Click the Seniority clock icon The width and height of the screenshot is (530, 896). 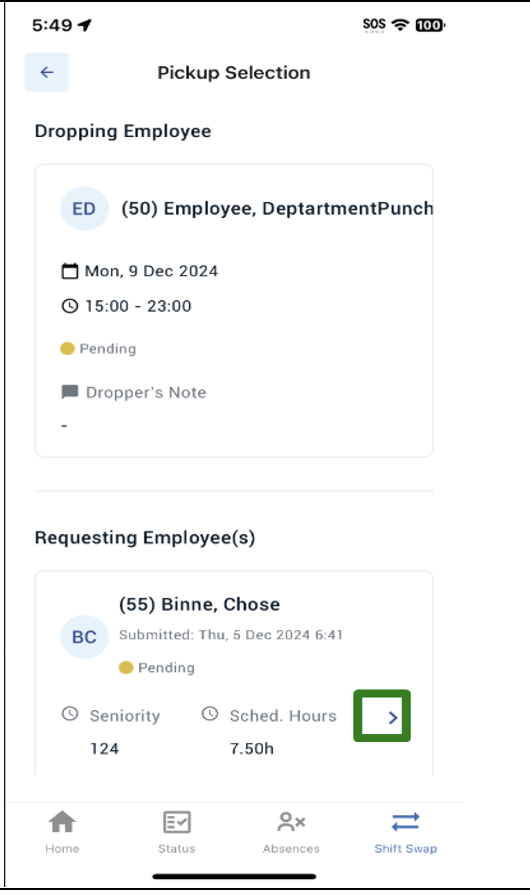pyautogui.click(x=70, y=714)
